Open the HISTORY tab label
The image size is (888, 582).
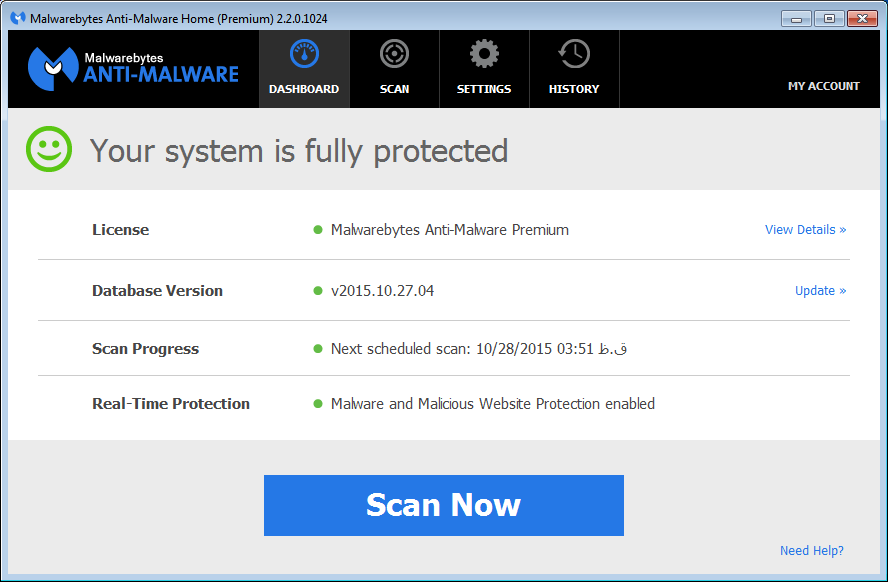coord(574,89)
